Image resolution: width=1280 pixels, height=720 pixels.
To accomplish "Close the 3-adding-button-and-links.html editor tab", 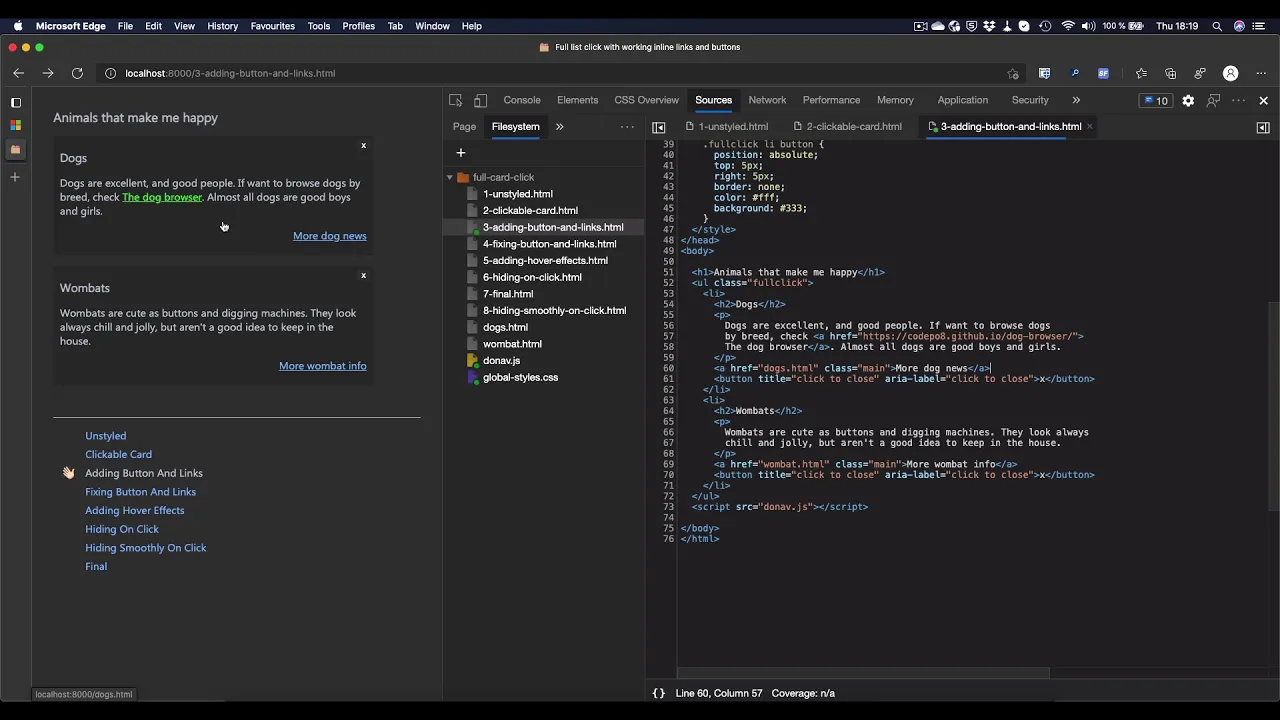I will (1089, 127).
